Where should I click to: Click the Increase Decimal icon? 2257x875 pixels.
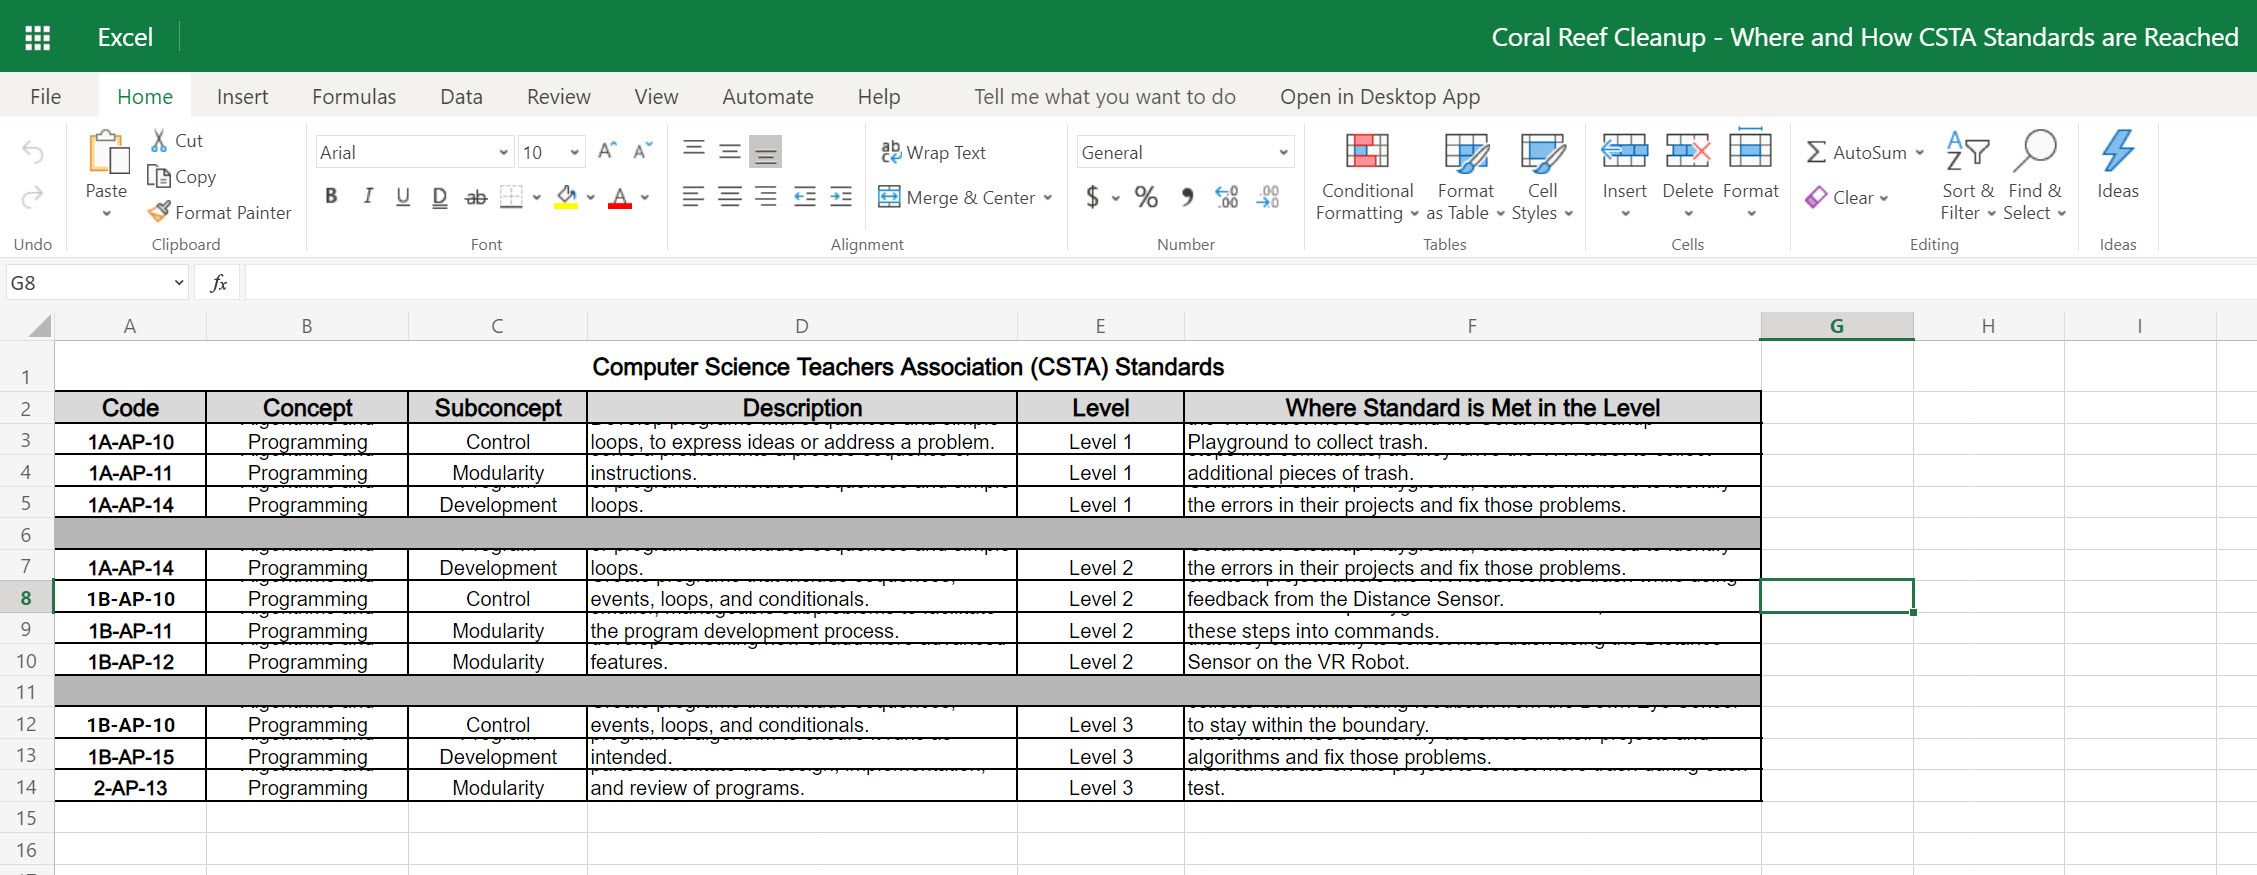pyautogui.click(x=1226, y=197)
